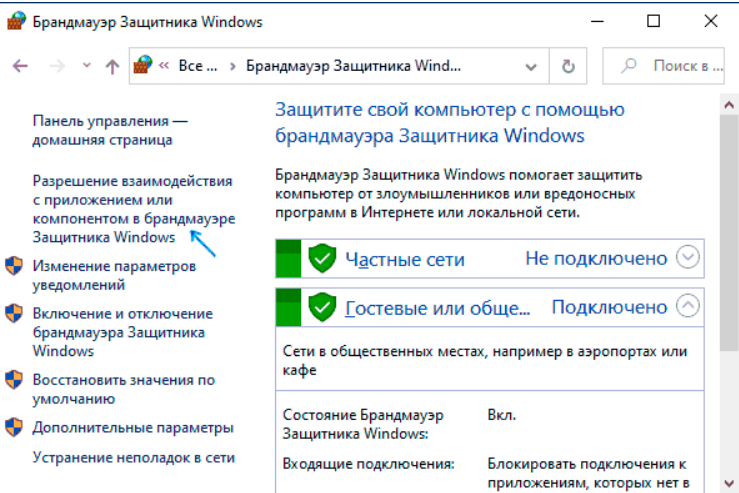The image size is (739, 493).
Task: Click Восстановить значения по умолчанию
Action: click(x=123, y=389)
